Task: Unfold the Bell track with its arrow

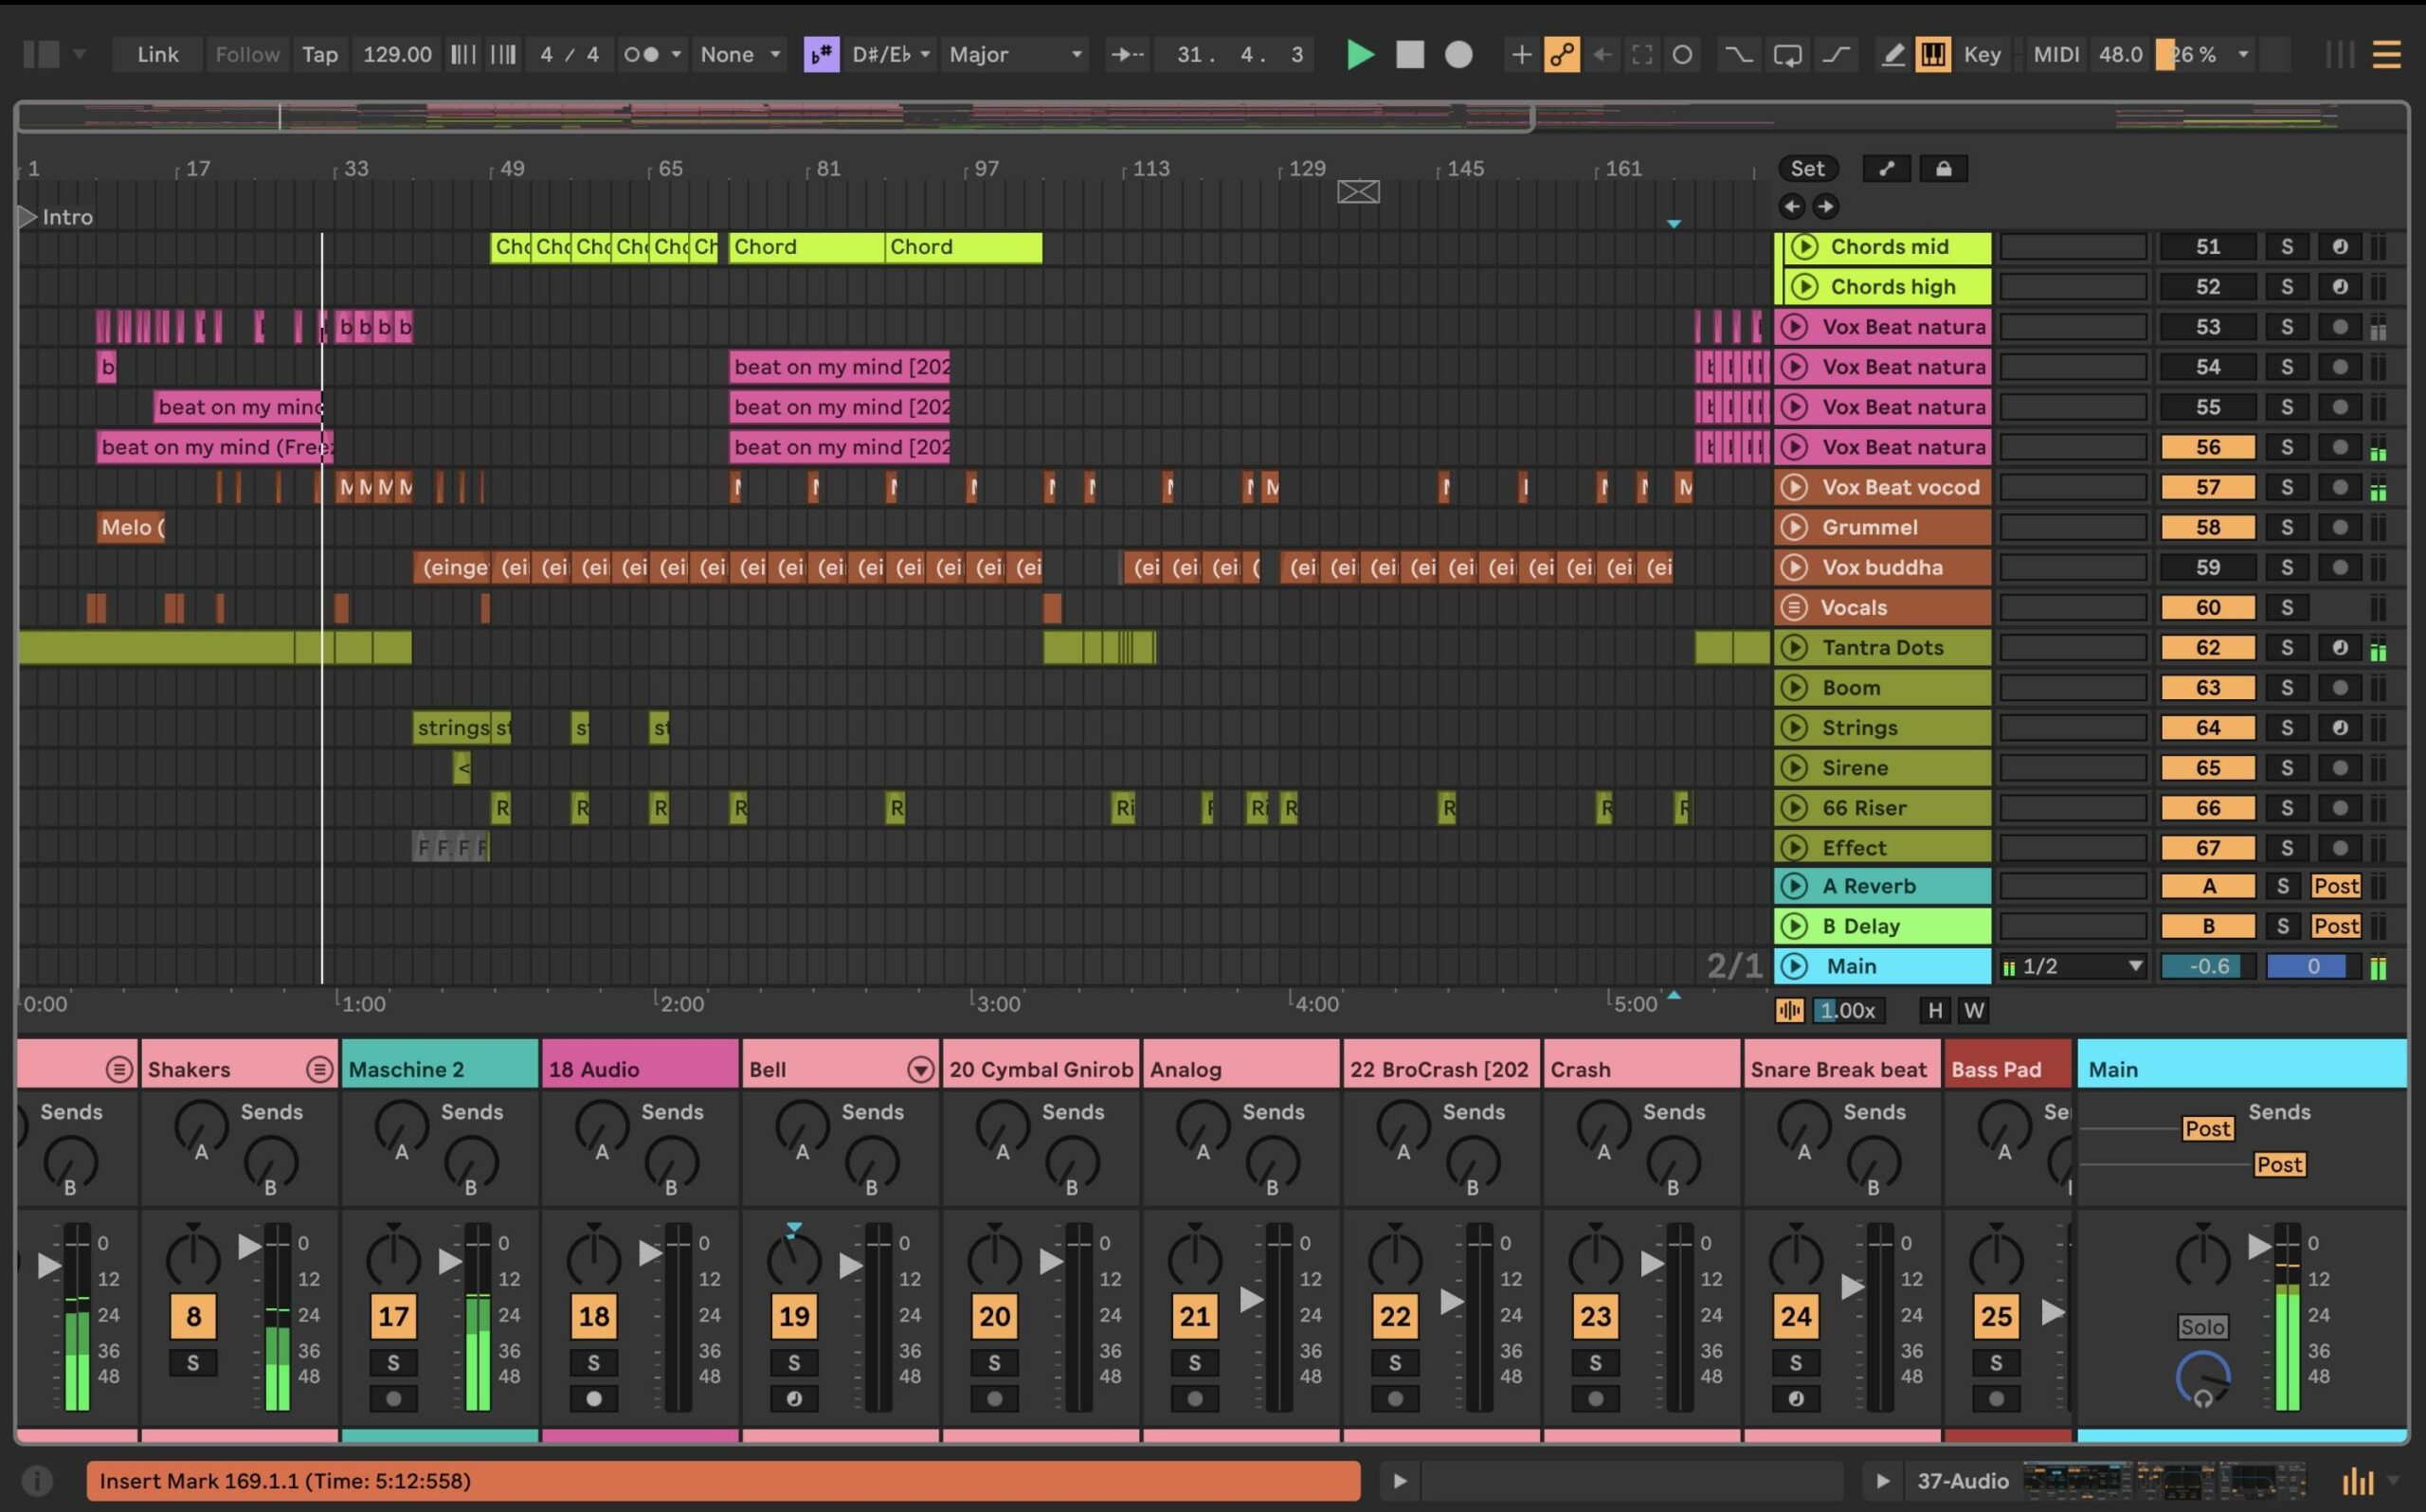Action: tap(920, 1070)
